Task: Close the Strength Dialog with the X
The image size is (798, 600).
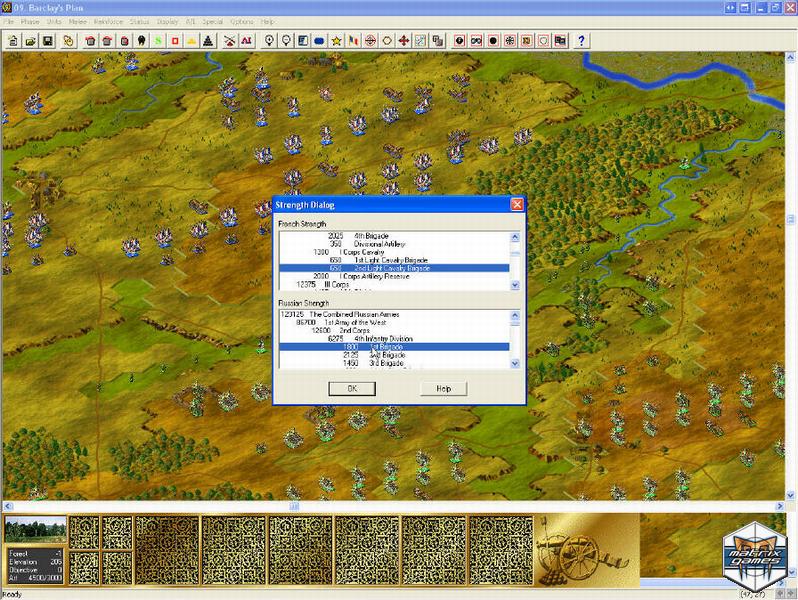Action: (517, 204)
